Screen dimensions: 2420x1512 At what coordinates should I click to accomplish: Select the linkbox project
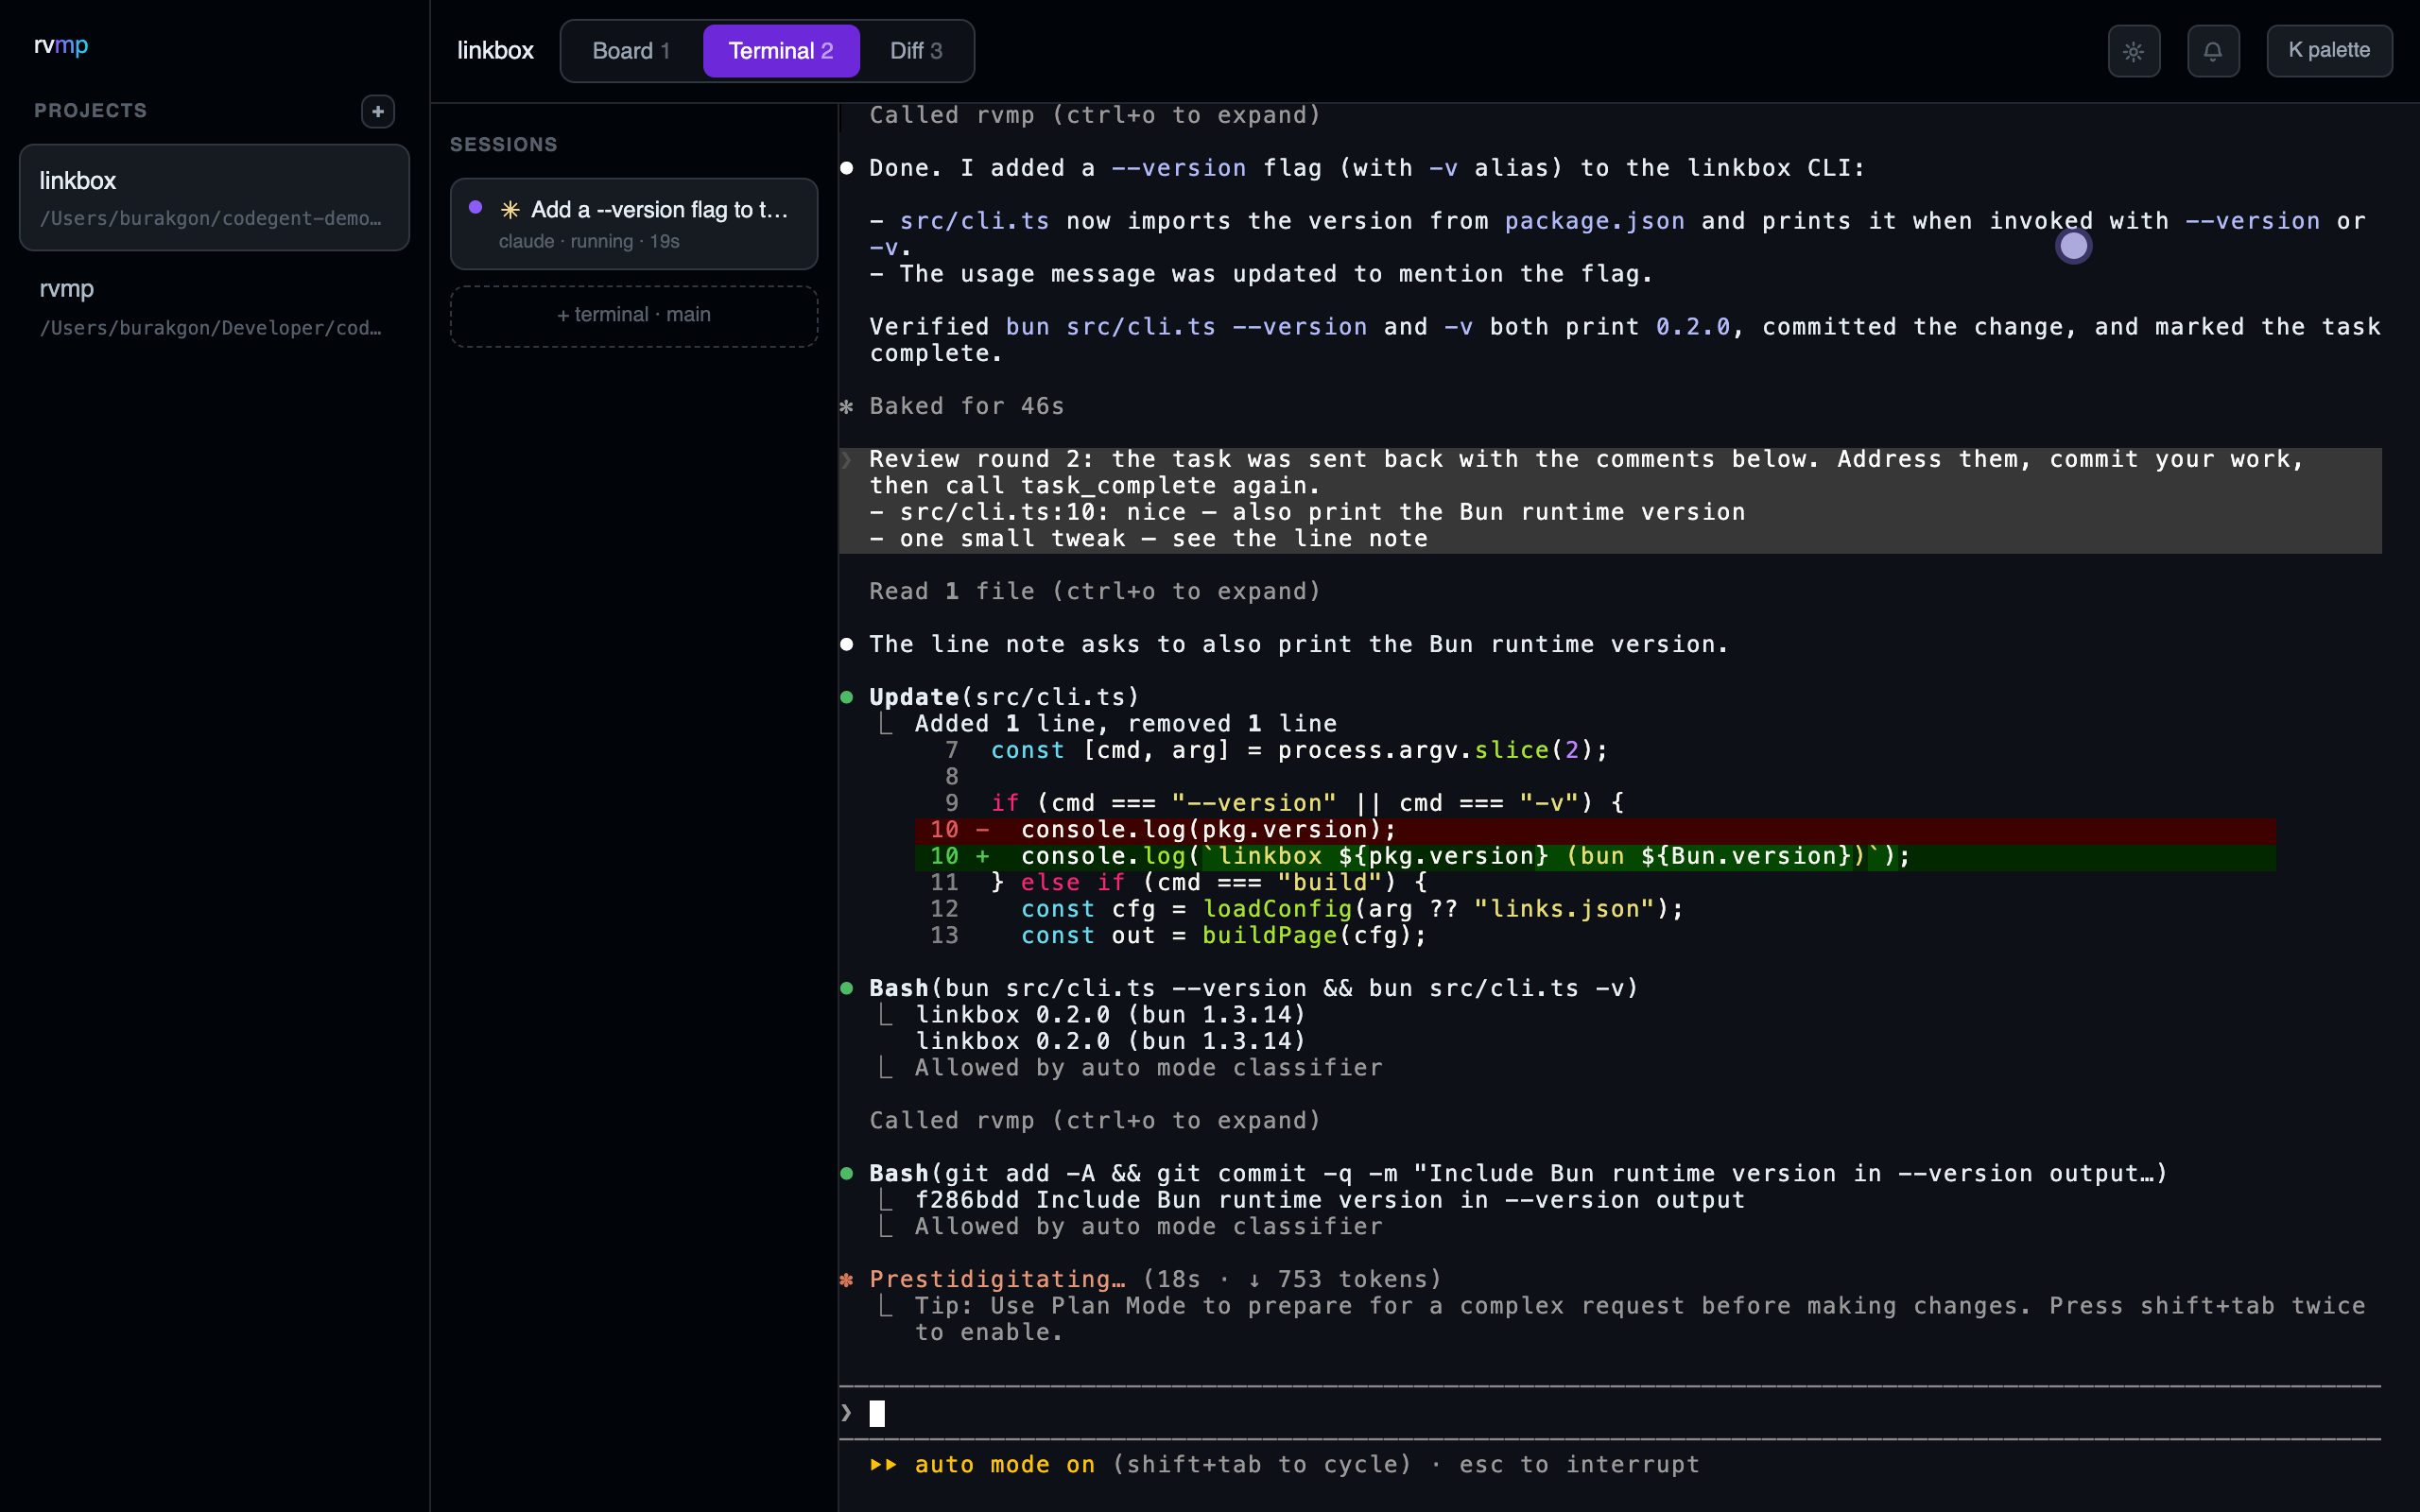(x=214, y=197)
